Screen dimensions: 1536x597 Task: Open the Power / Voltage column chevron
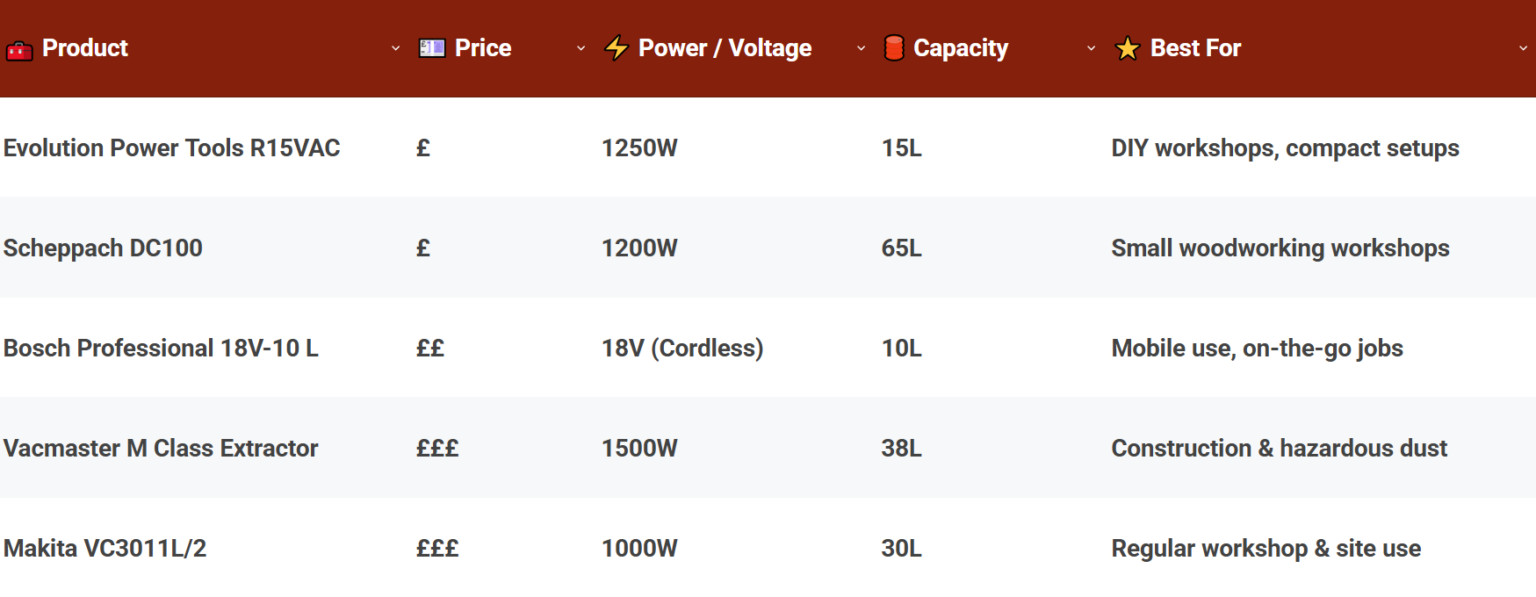tap(861, 48)
